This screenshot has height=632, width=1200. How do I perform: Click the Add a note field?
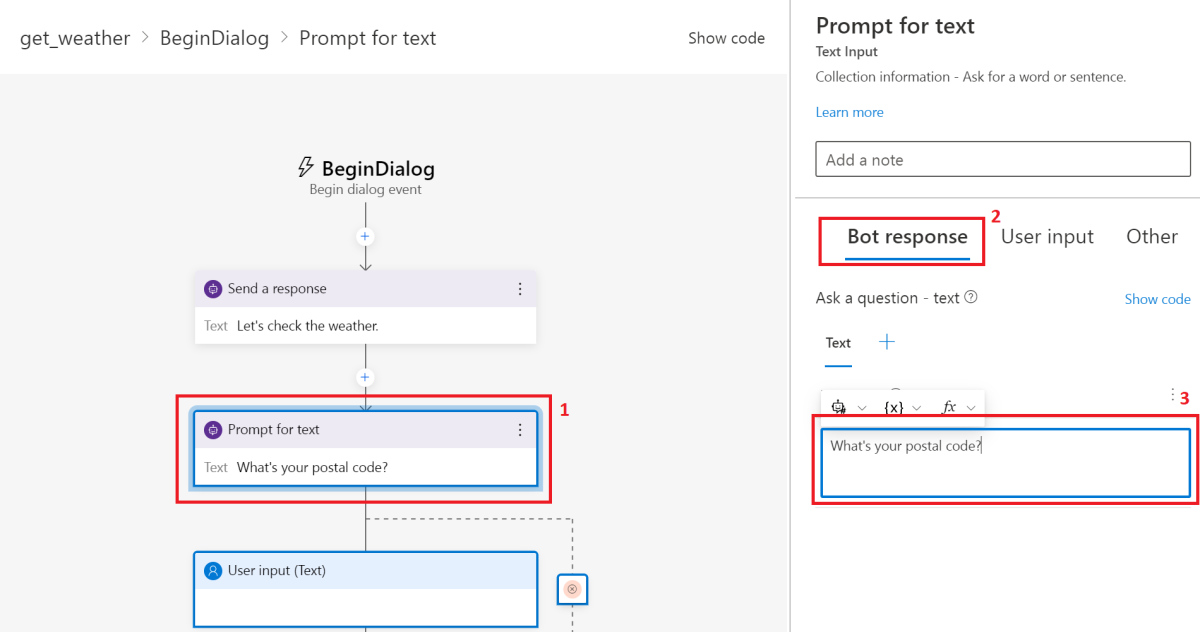point(1002,159)
